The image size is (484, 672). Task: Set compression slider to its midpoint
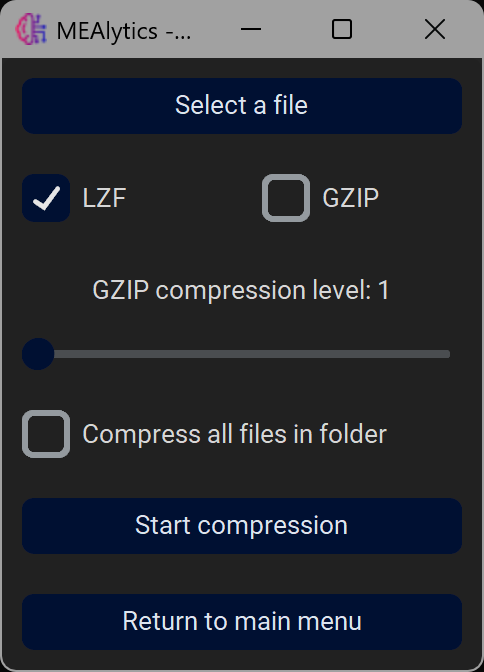[x=244, y=354]
